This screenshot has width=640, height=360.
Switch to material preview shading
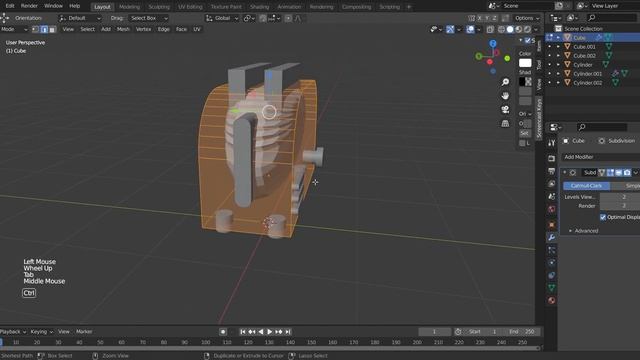click(x=518, y=29)
